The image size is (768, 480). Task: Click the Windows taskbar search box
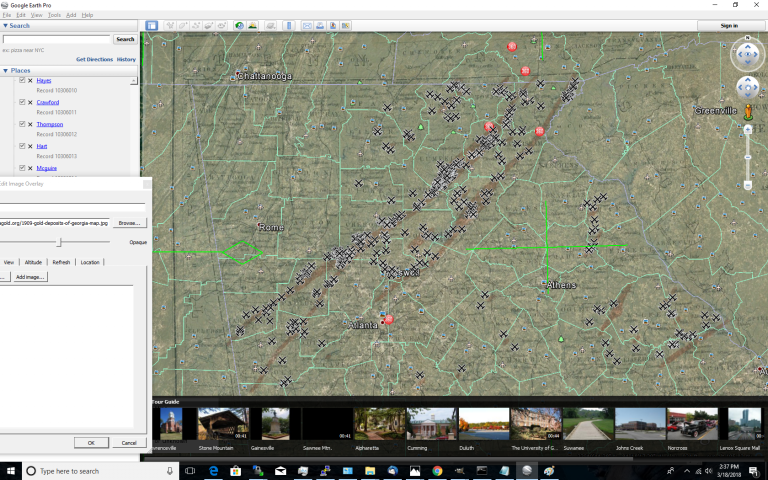point(99,471)
